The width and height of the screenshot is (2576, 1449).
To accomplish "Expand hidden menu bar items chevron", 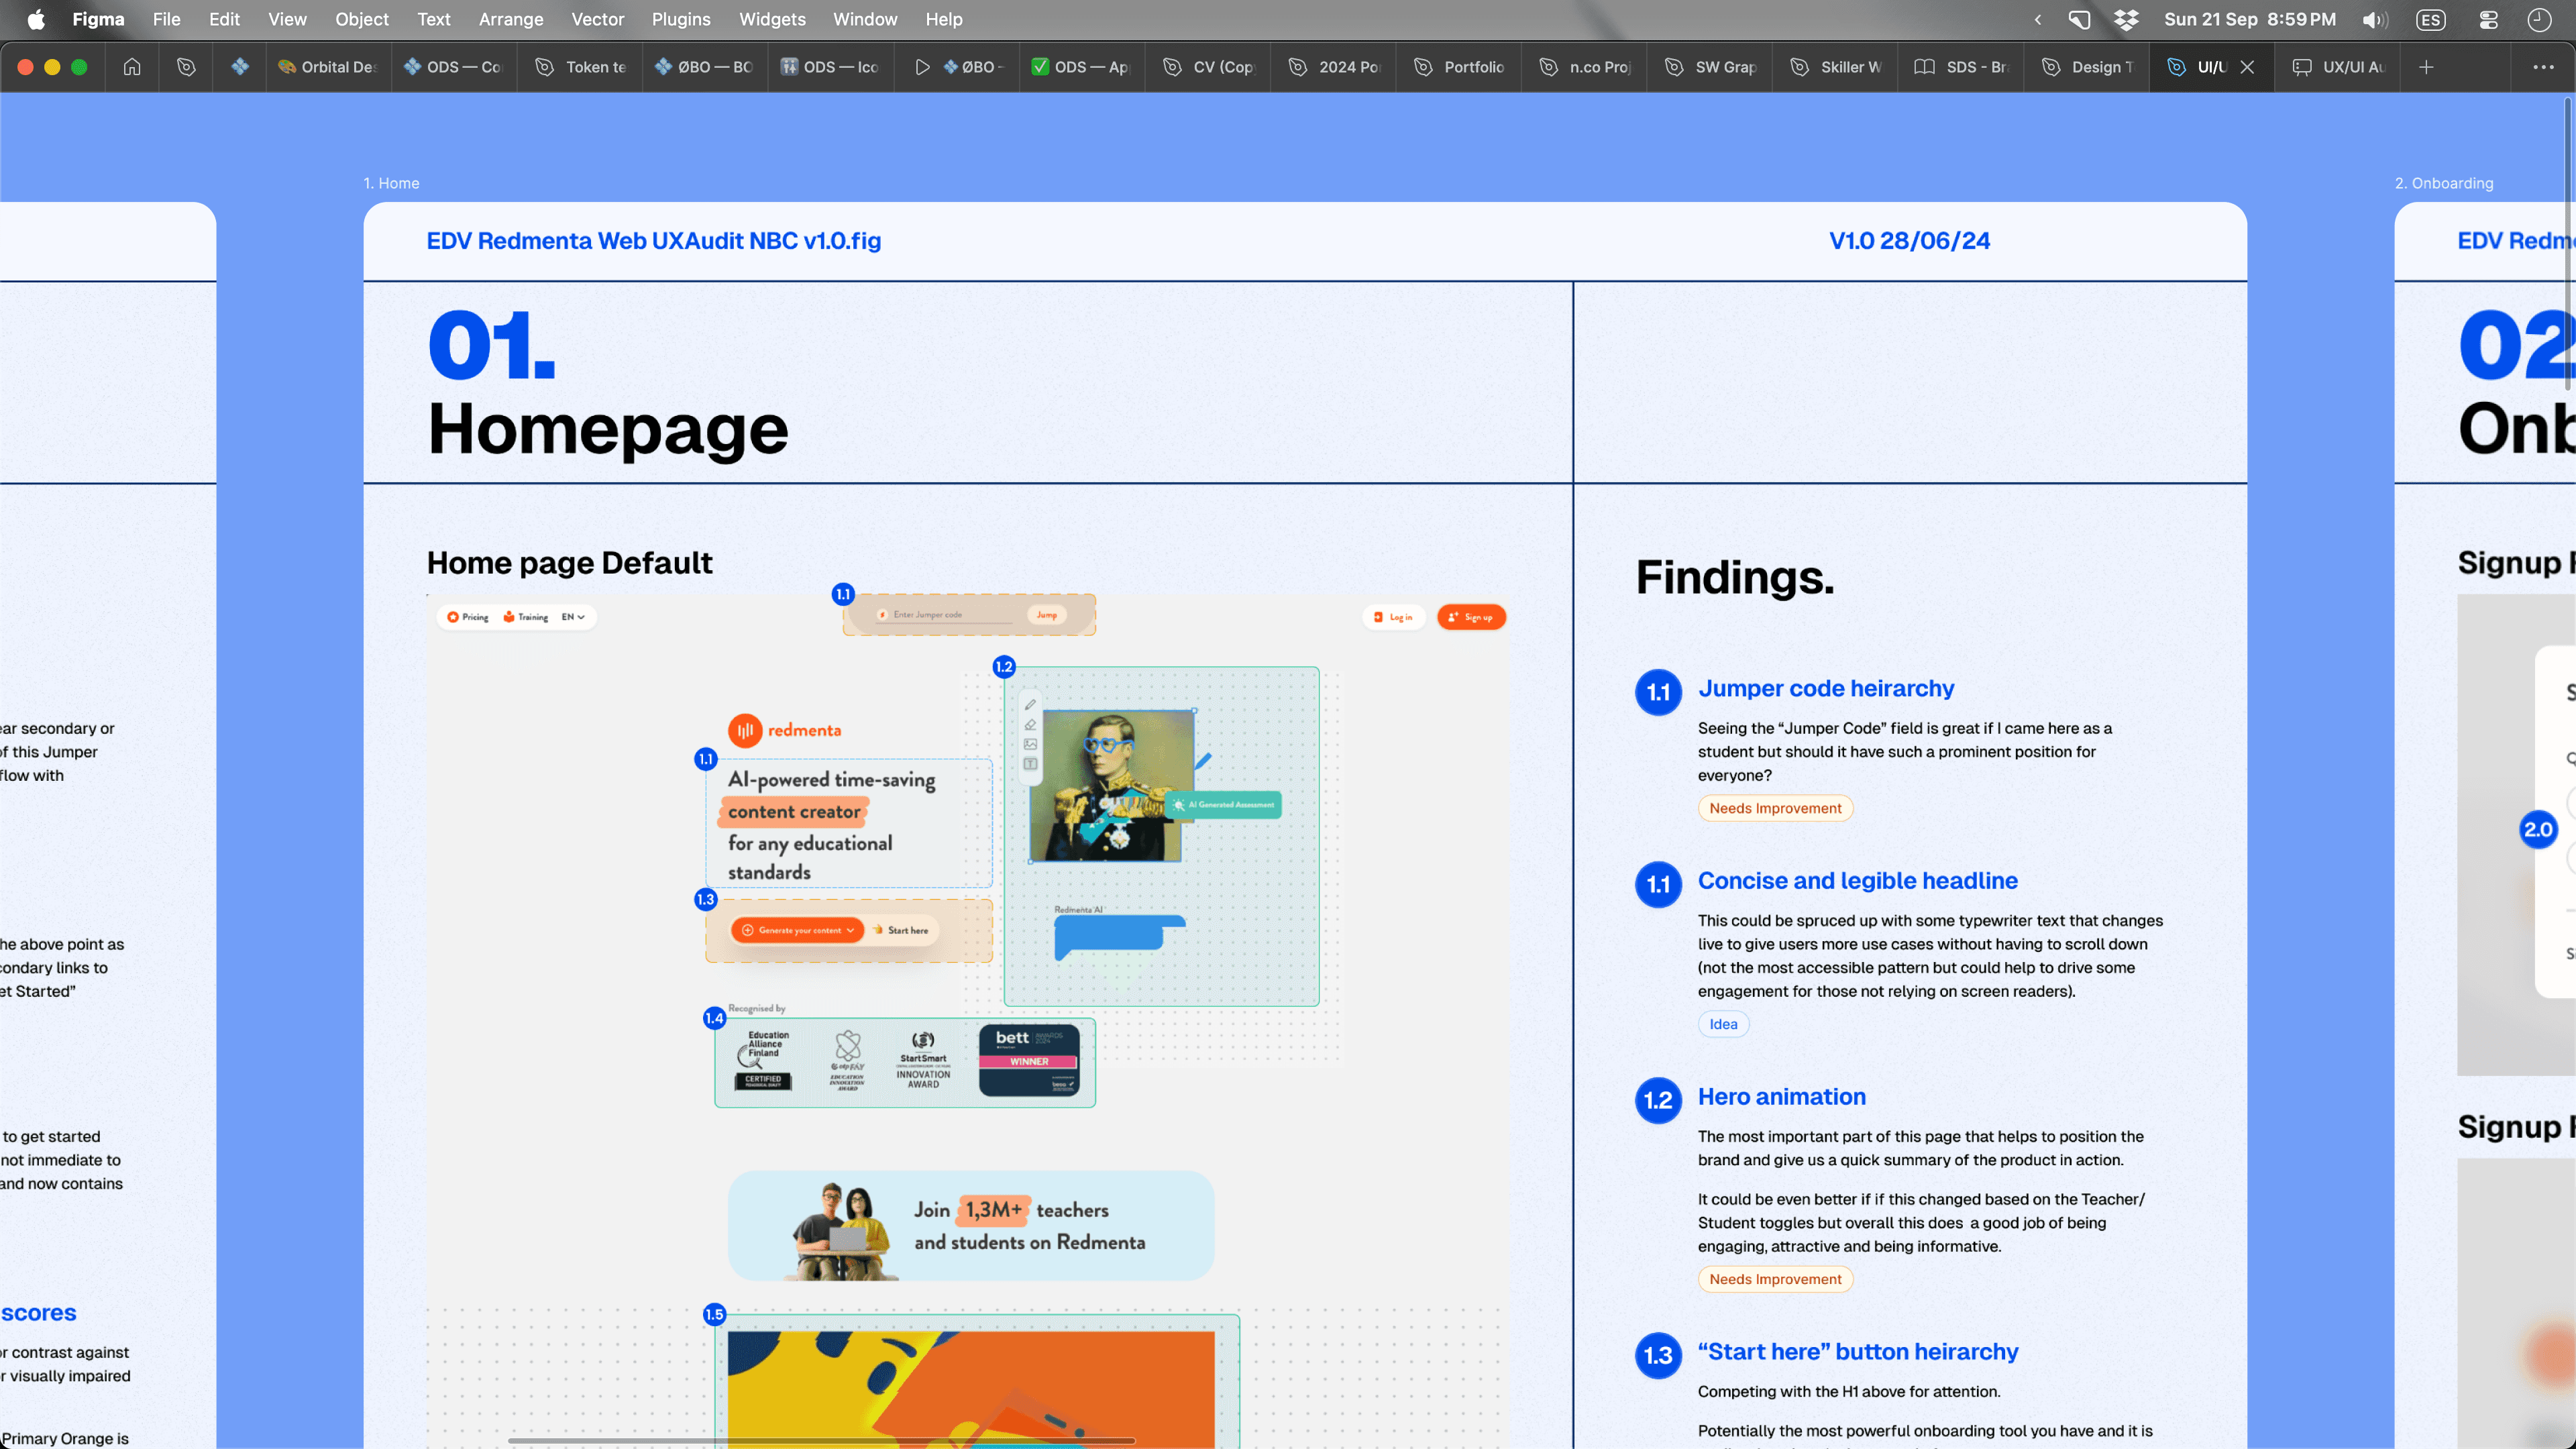I will pyautogui.click(x=2038, y=19).
